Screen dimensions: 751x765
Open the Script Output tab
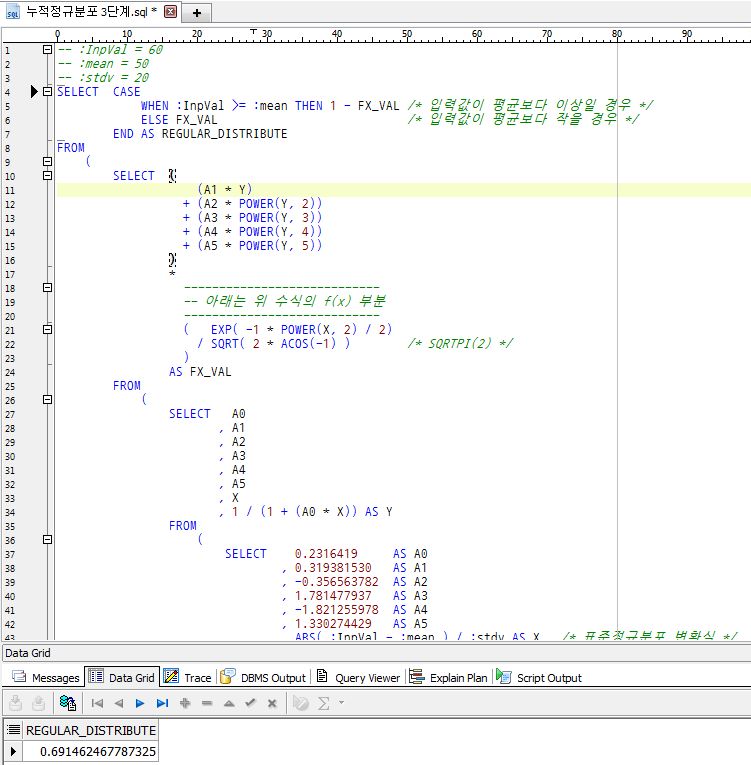(x=539, y=677)
